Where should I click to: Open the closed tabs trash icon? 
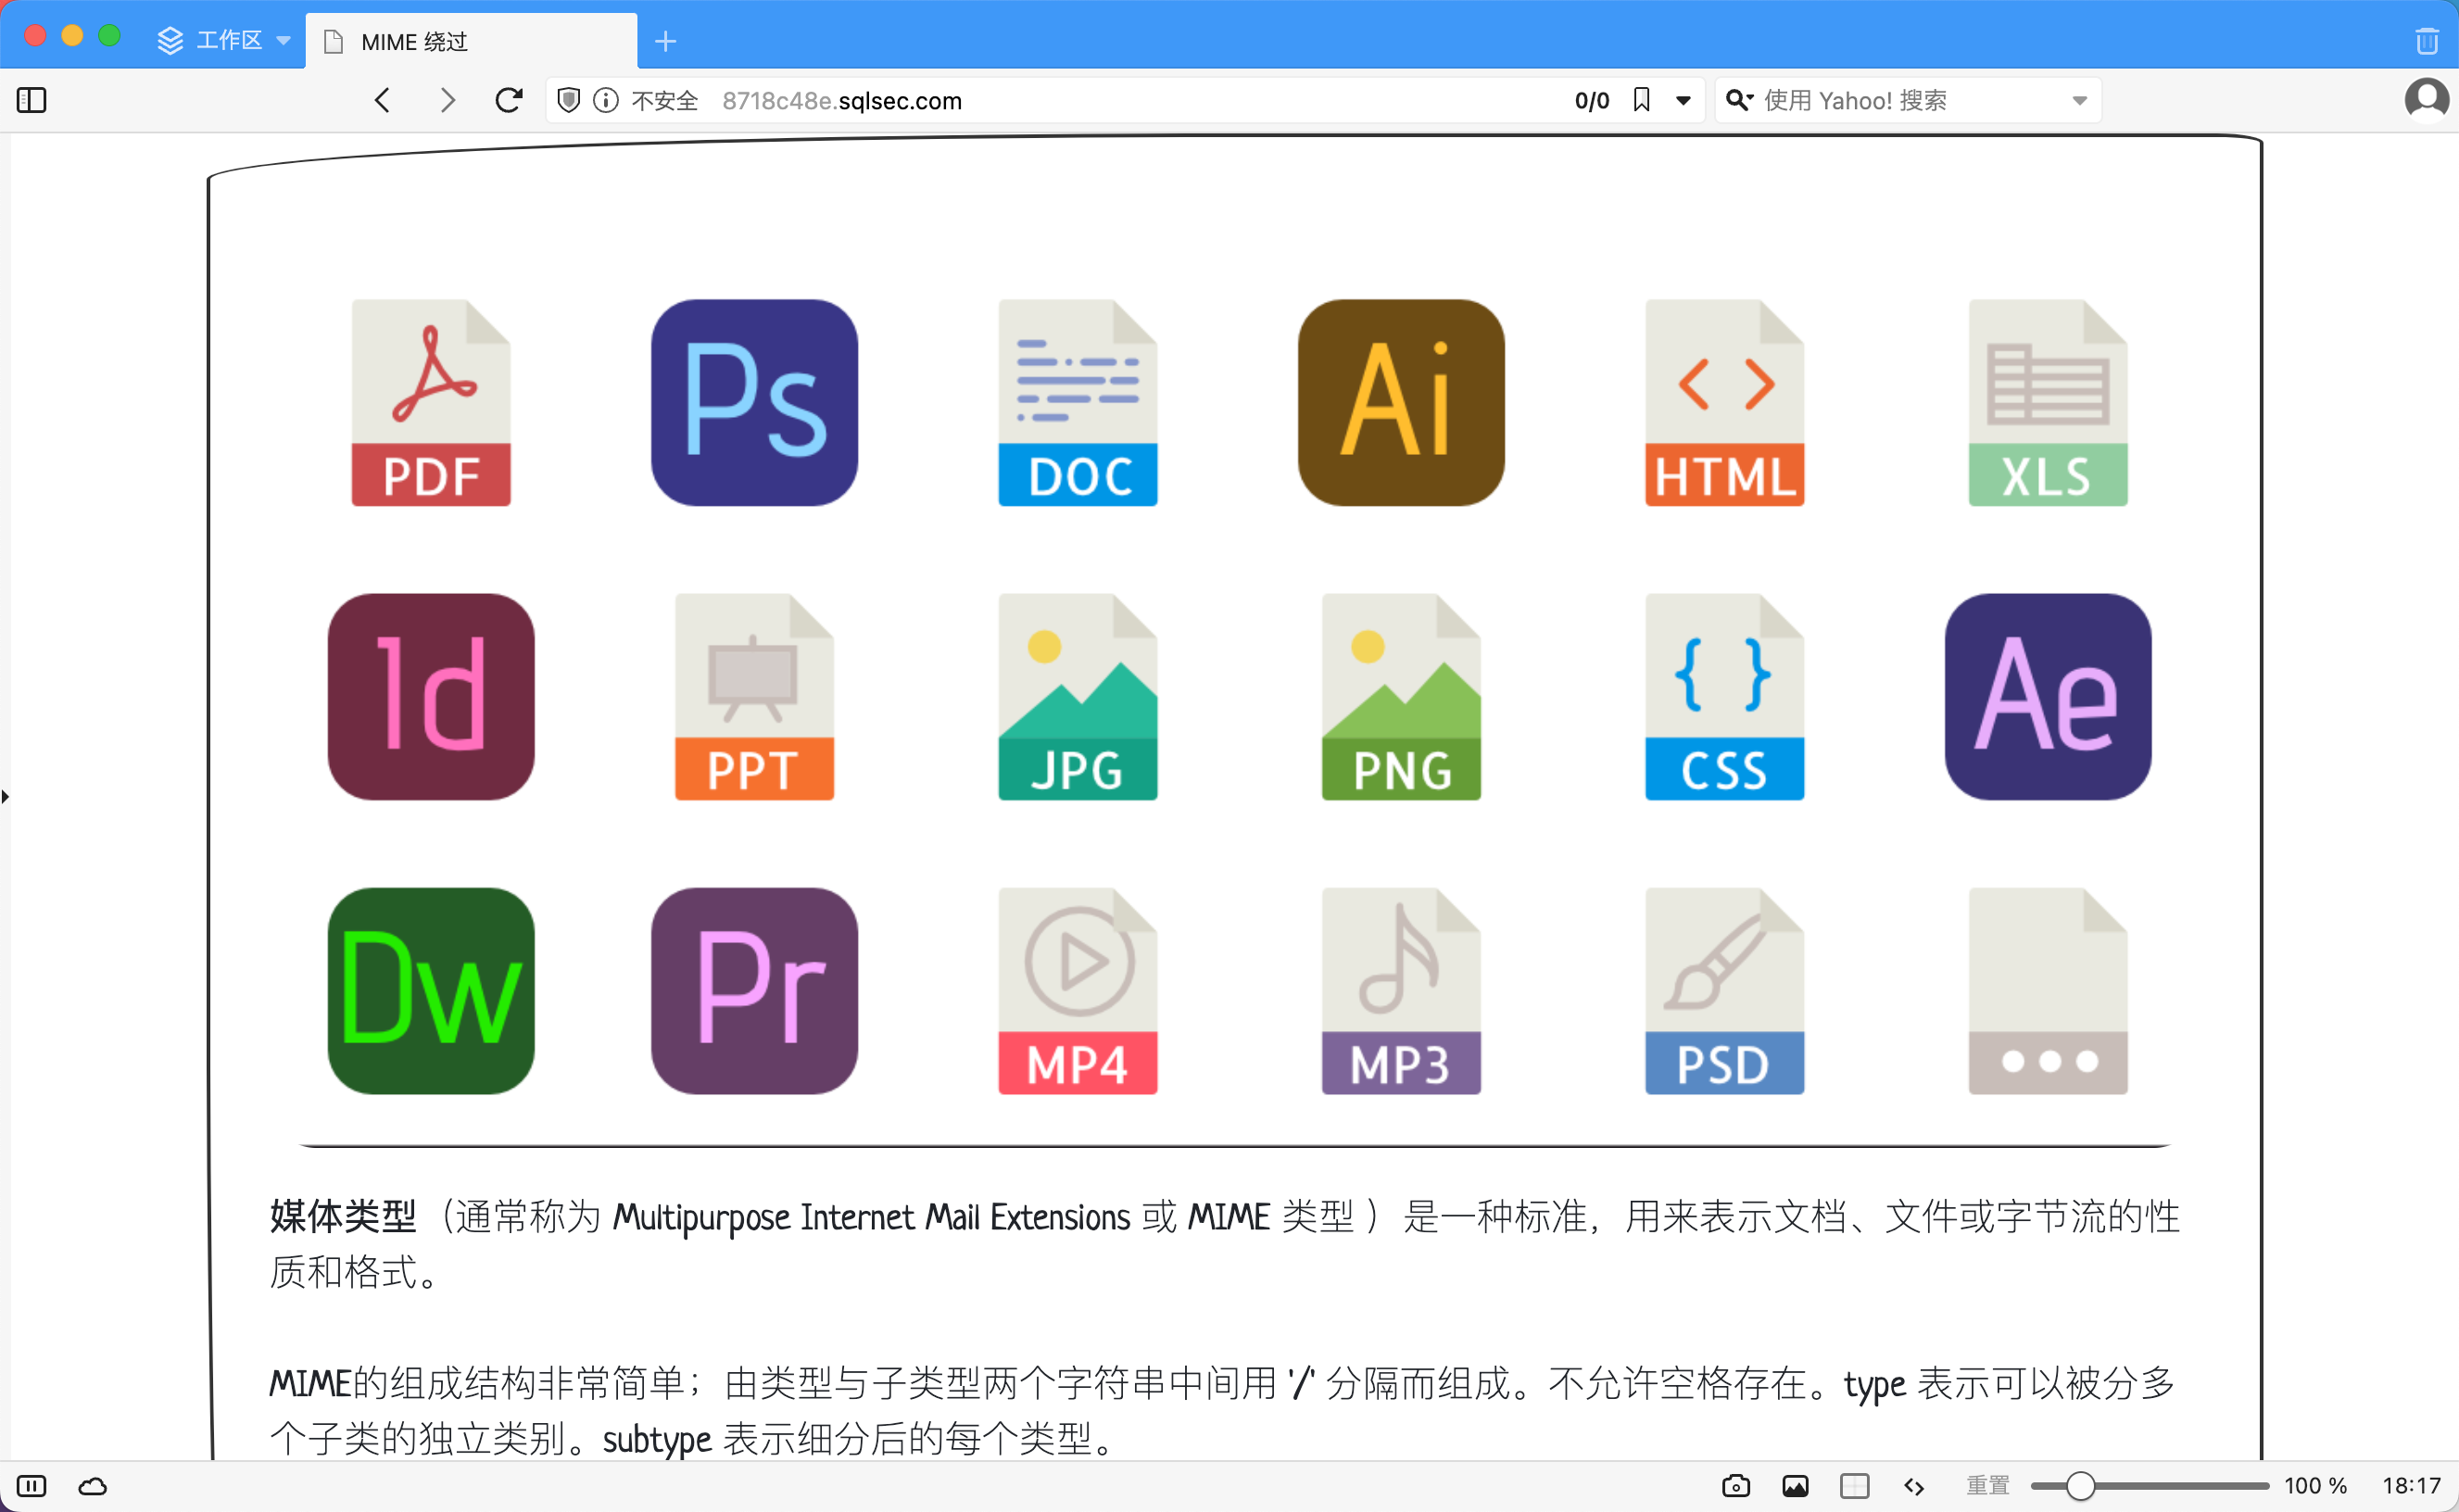tap(2426, 41)
